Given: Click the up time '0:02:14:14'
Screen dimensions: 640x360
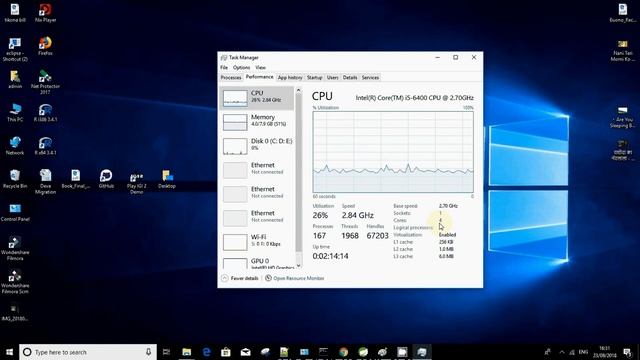Looking at the screenshot, I should point(330,256).
